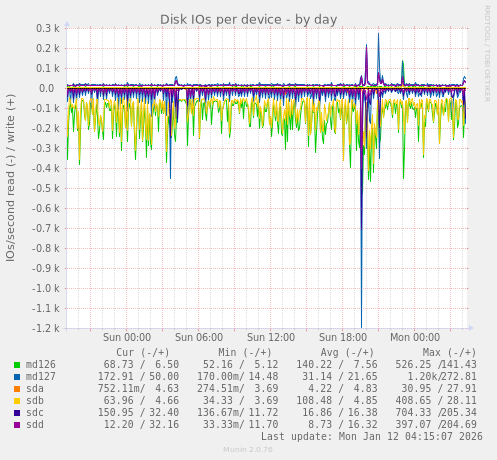Click md127 current value '172.91 / 50.00'
497x460 pixels.
[138, 377]
